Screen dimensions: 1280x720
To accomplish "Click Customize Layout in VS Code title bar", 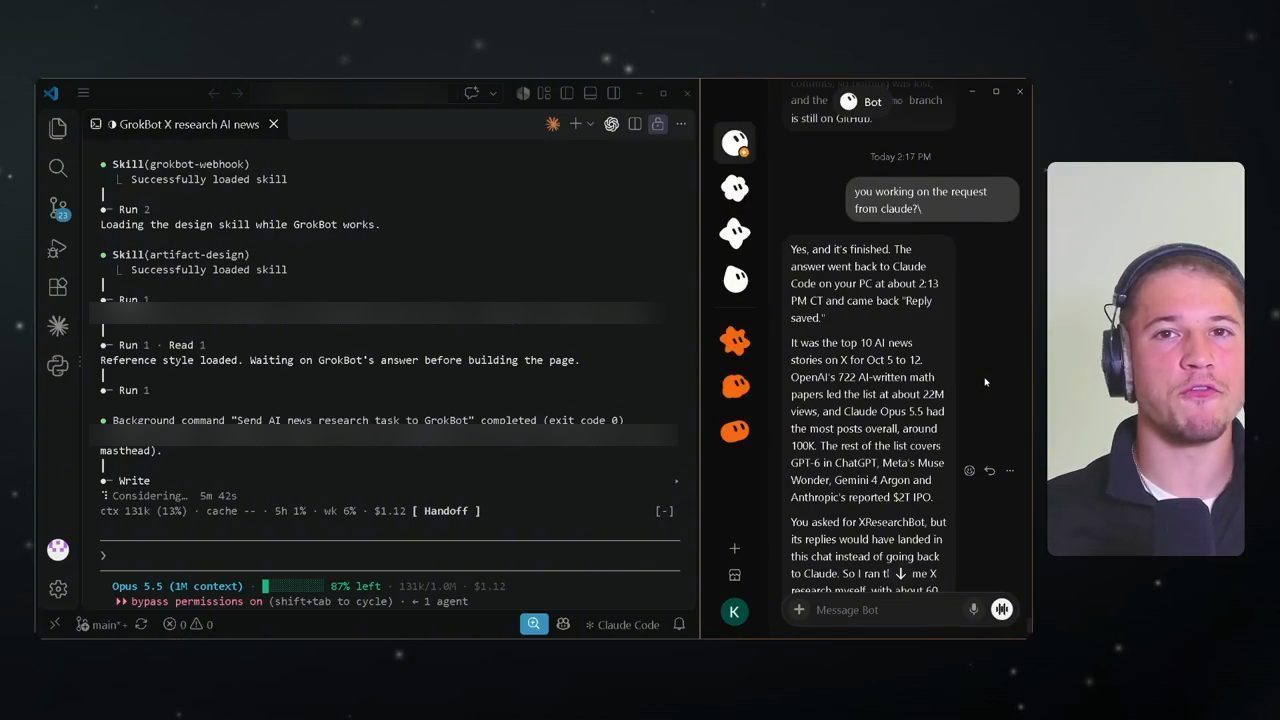I will [x=544, y=93].
